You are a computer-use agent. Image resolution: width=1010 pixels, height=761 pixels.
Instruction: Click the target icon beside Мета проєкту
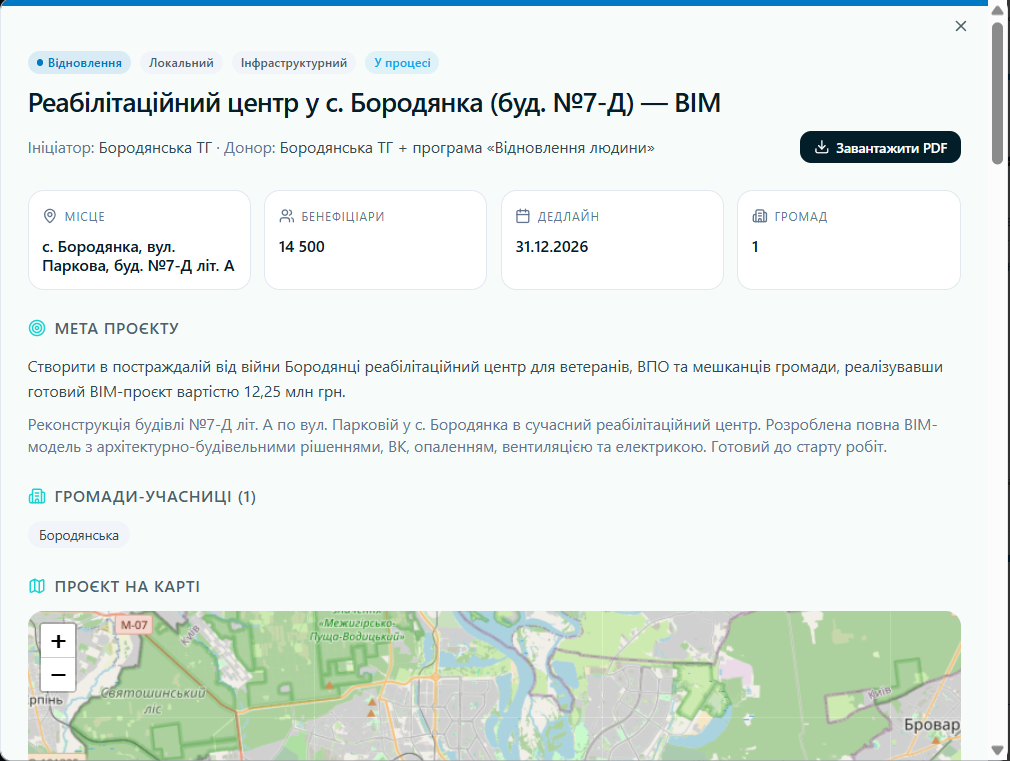37,328
